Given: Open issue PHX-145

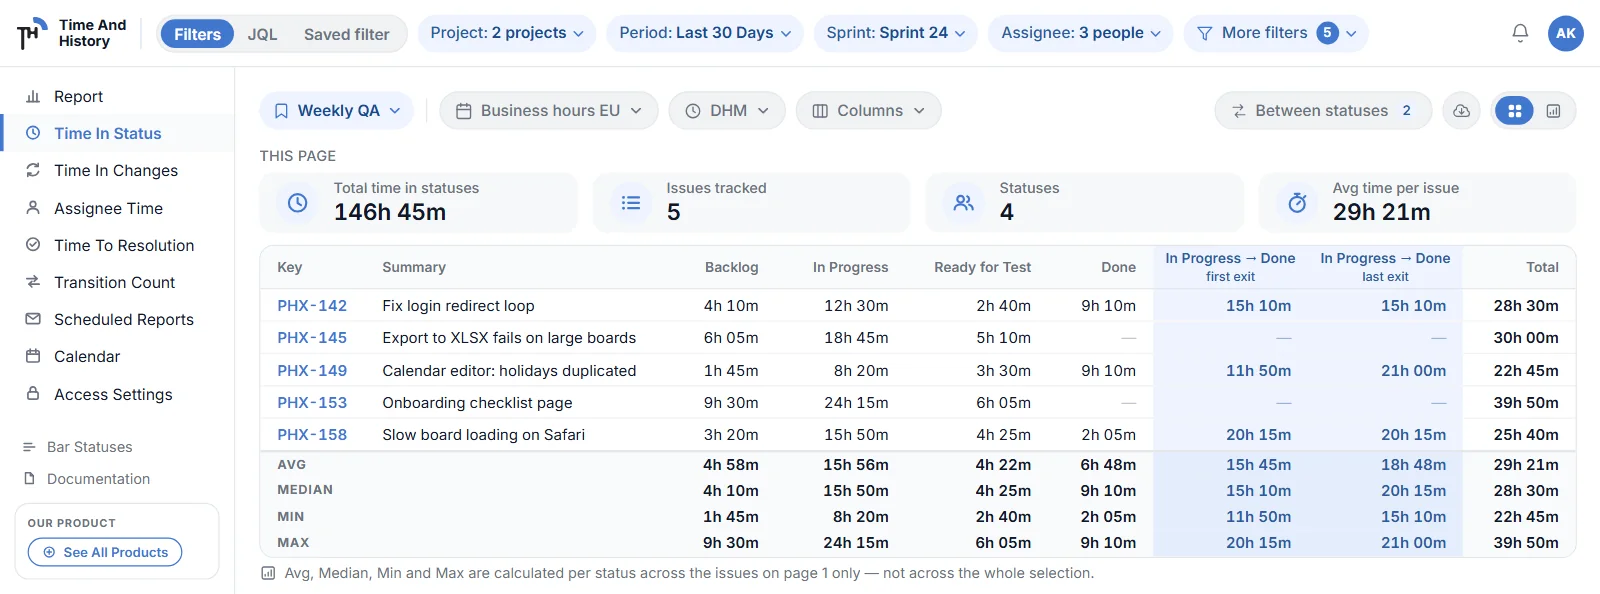Looking at the screenshot, I should point(312,338).
